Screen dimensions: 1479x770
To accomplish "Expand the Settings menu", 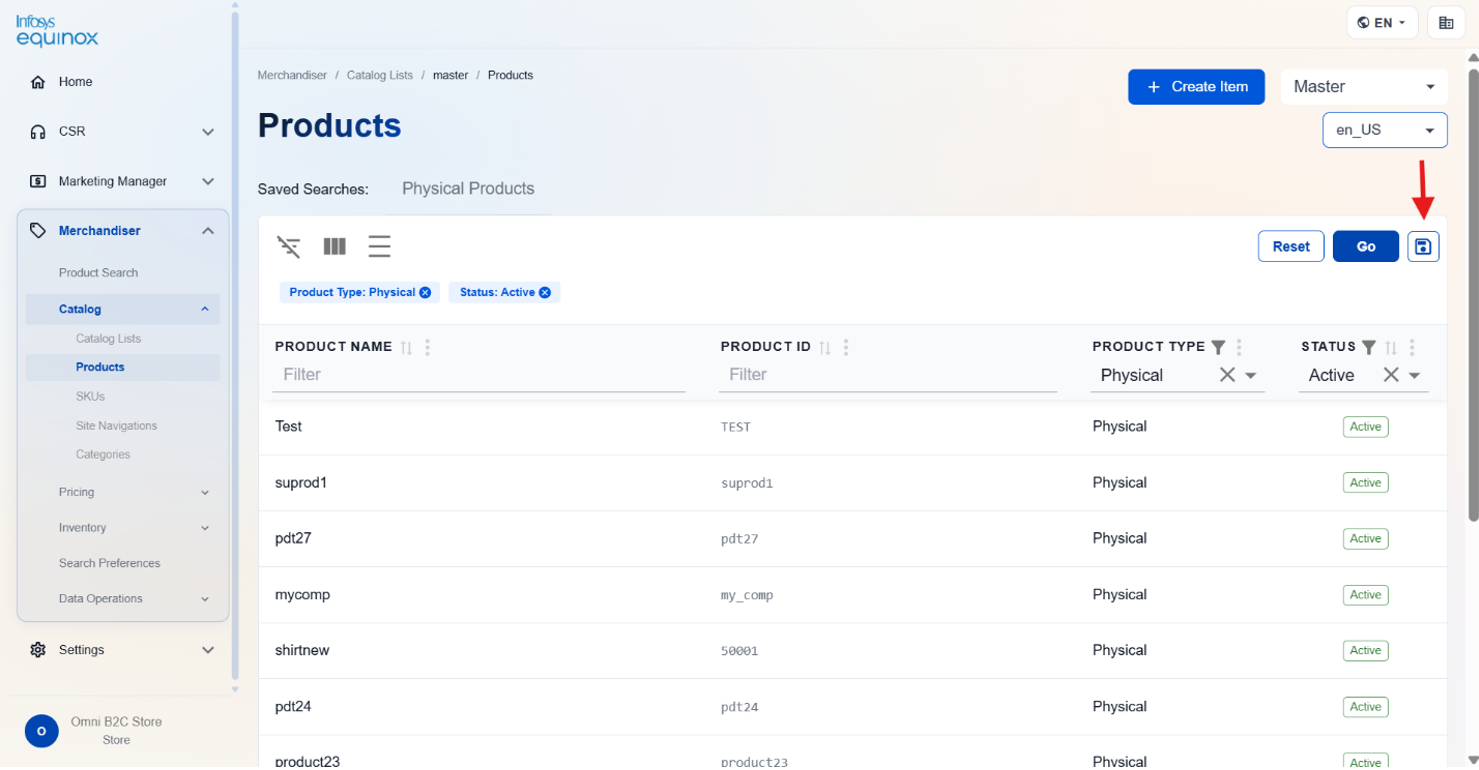I will point(208,650).
